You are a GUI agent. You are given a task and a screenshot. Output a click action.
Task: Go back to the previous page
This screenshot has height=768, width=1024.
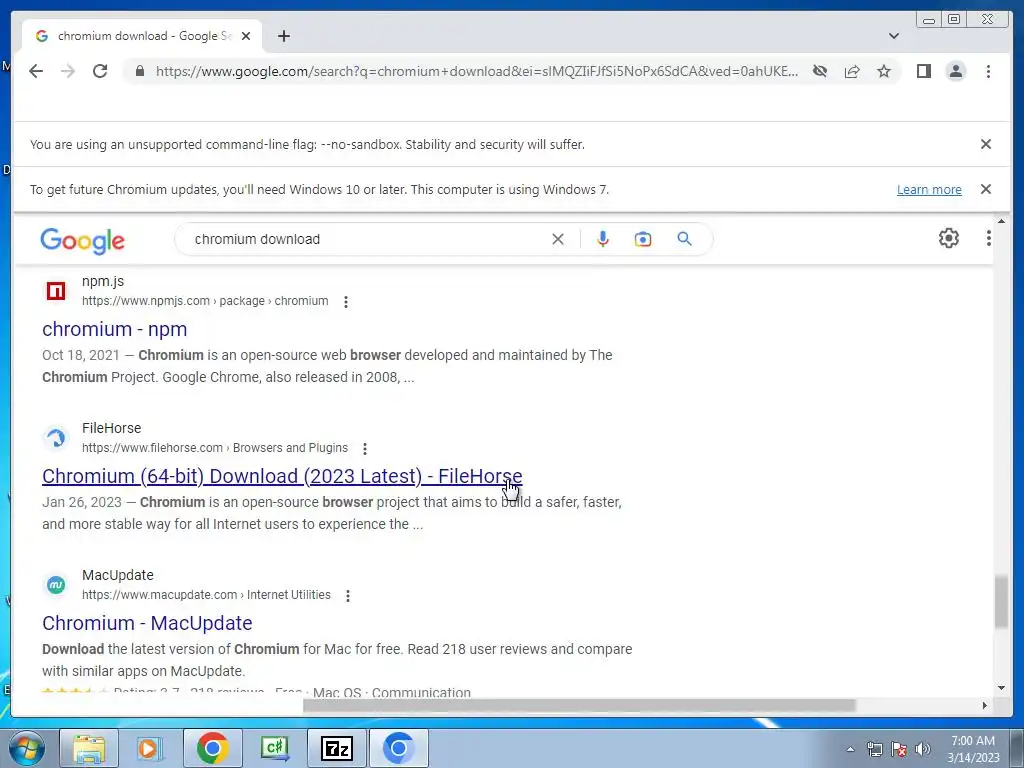[36, 71]
